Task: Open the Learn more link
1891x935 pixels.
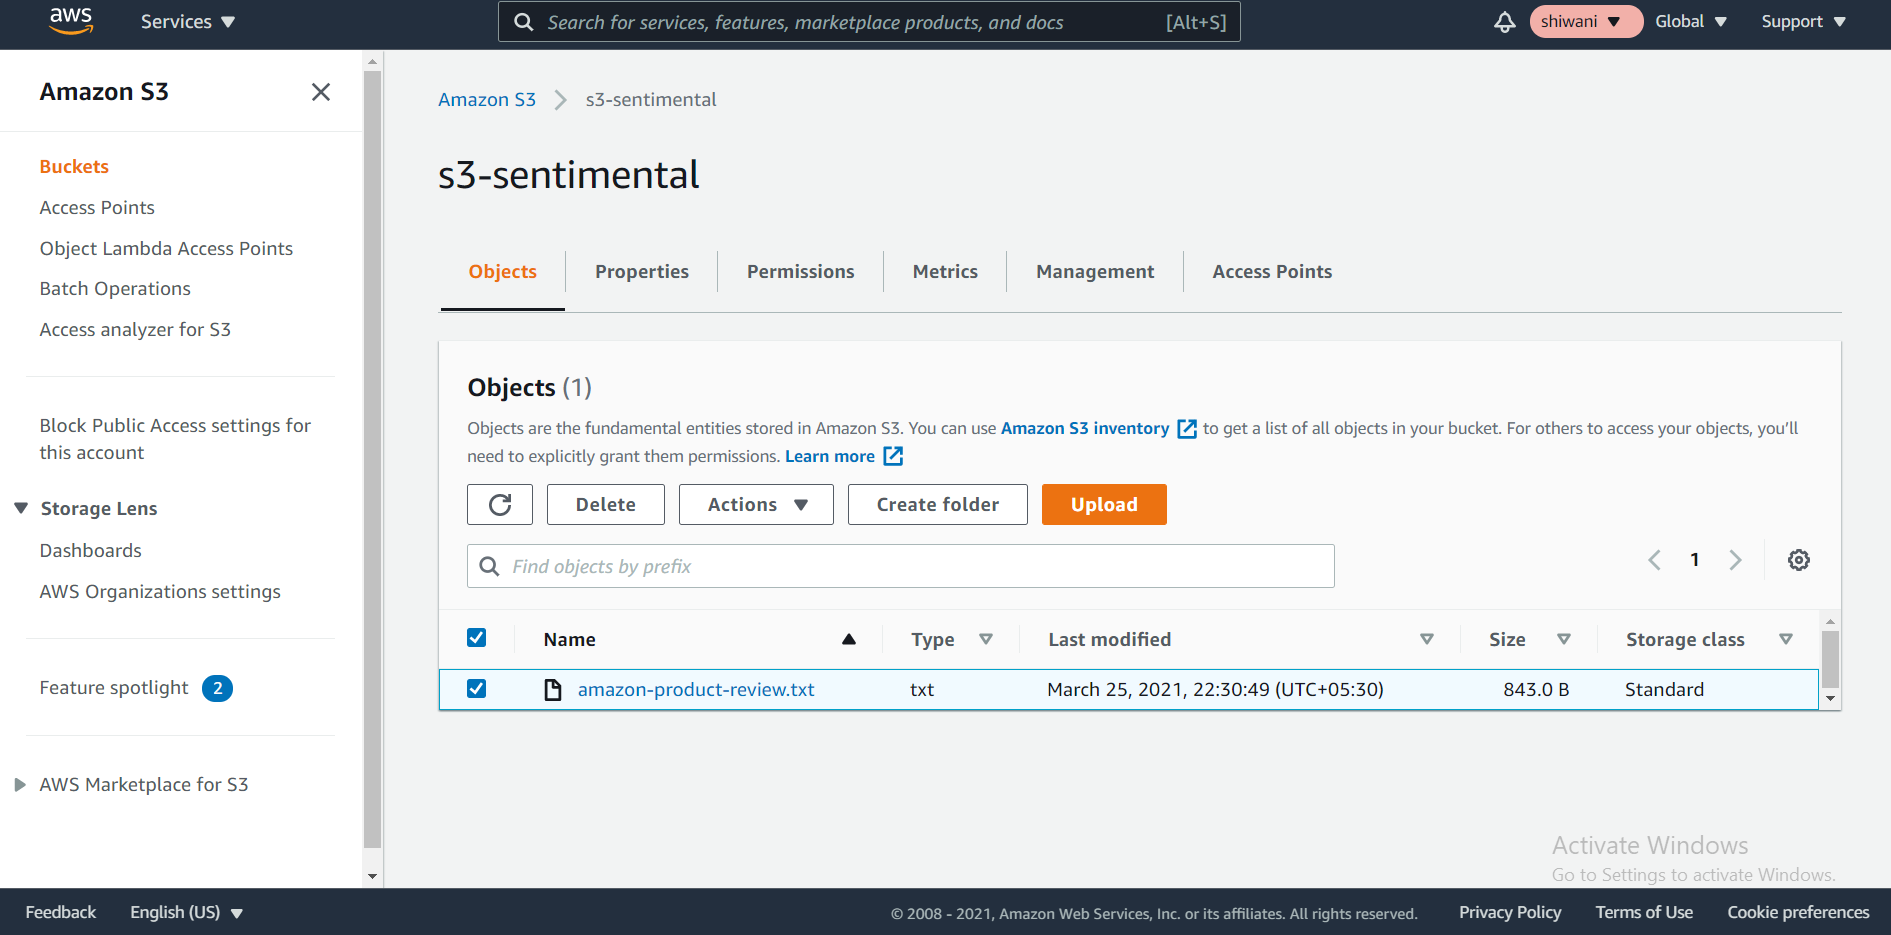Action: [x=830, y=457]
